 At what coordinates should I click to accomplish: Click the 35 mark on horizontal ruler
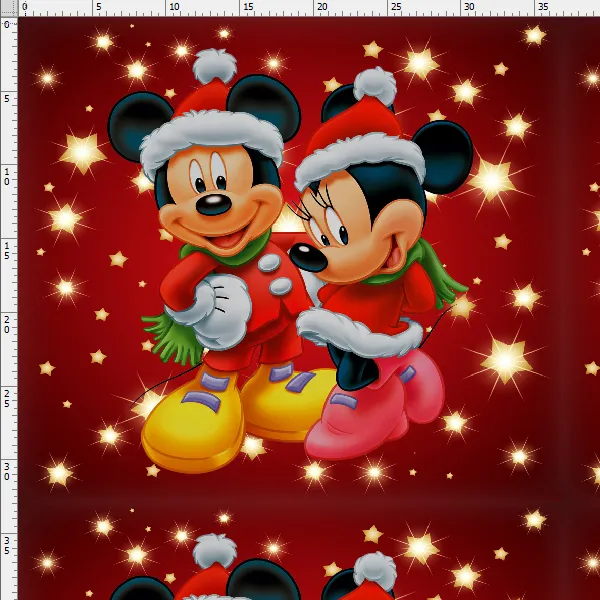click(543, 7)
